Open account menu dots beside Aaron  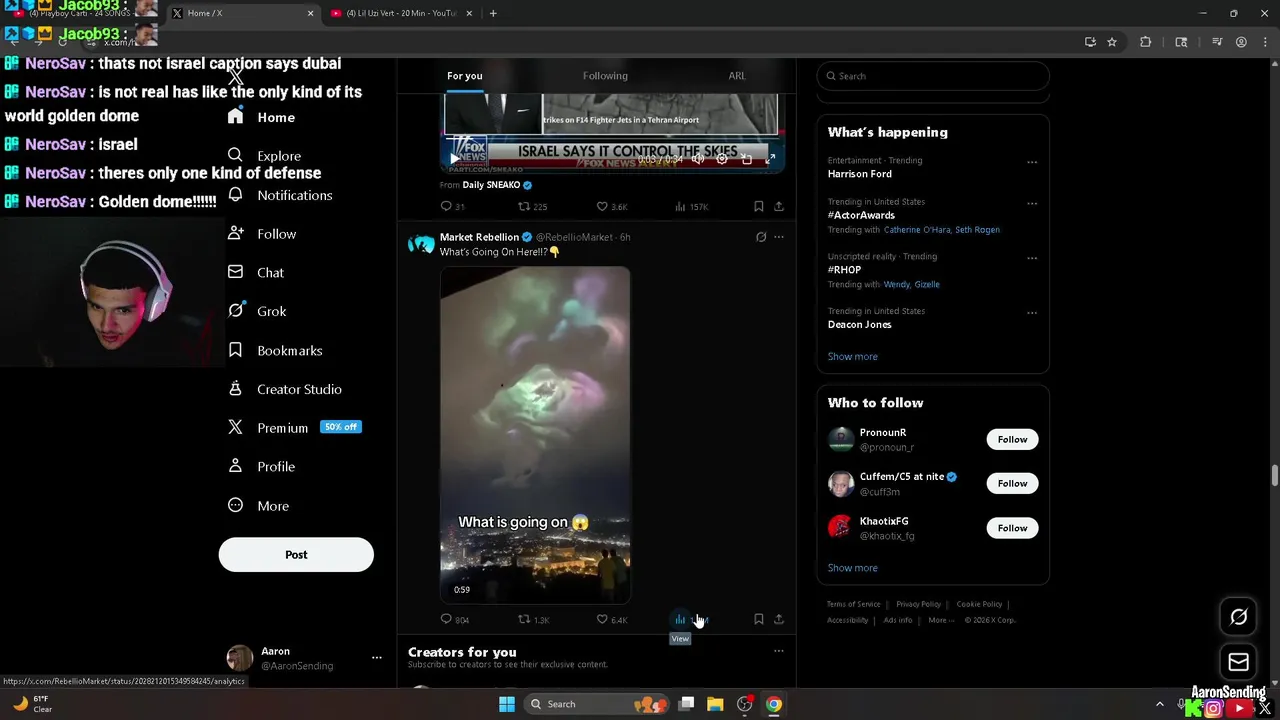point(377,658)
